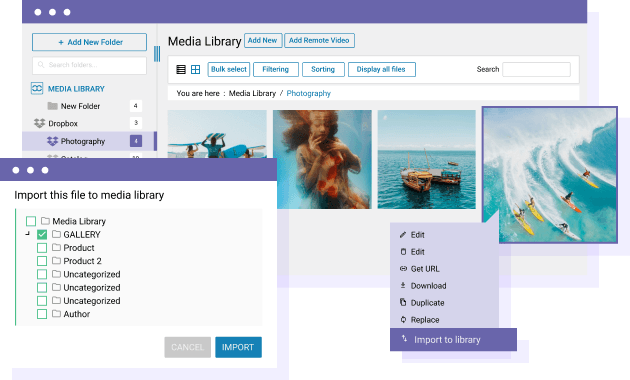Select the aerial wave kayakers thumbnail
The height and width of the screenshot is (380, 630).
pyautogui.click(x=550, y=175)
